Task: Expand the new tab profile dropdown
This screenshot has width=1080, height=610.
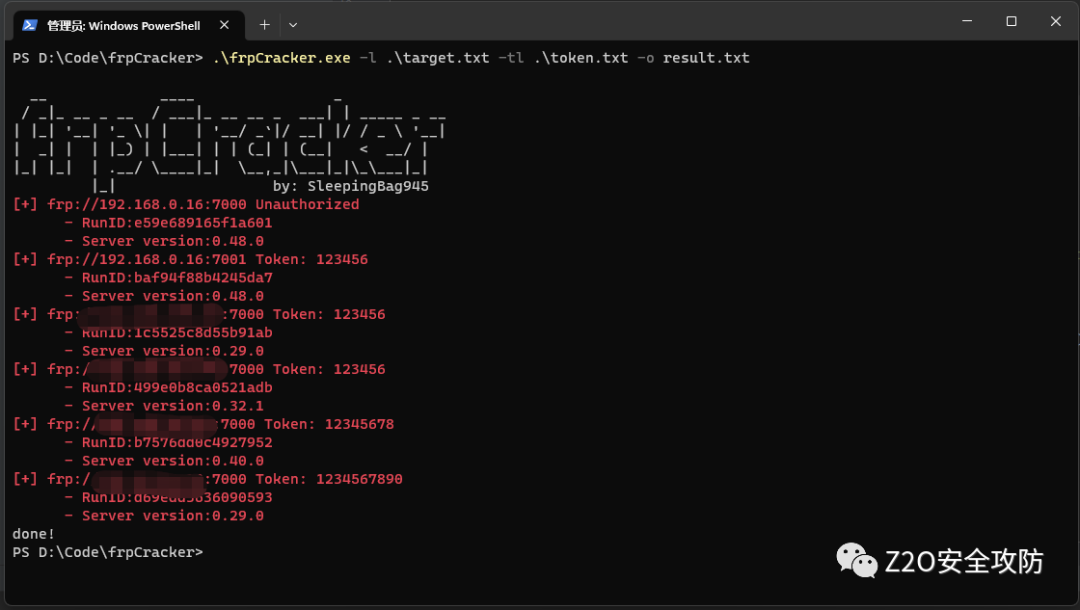Action: pyautogui.click(x=293, y=25)
